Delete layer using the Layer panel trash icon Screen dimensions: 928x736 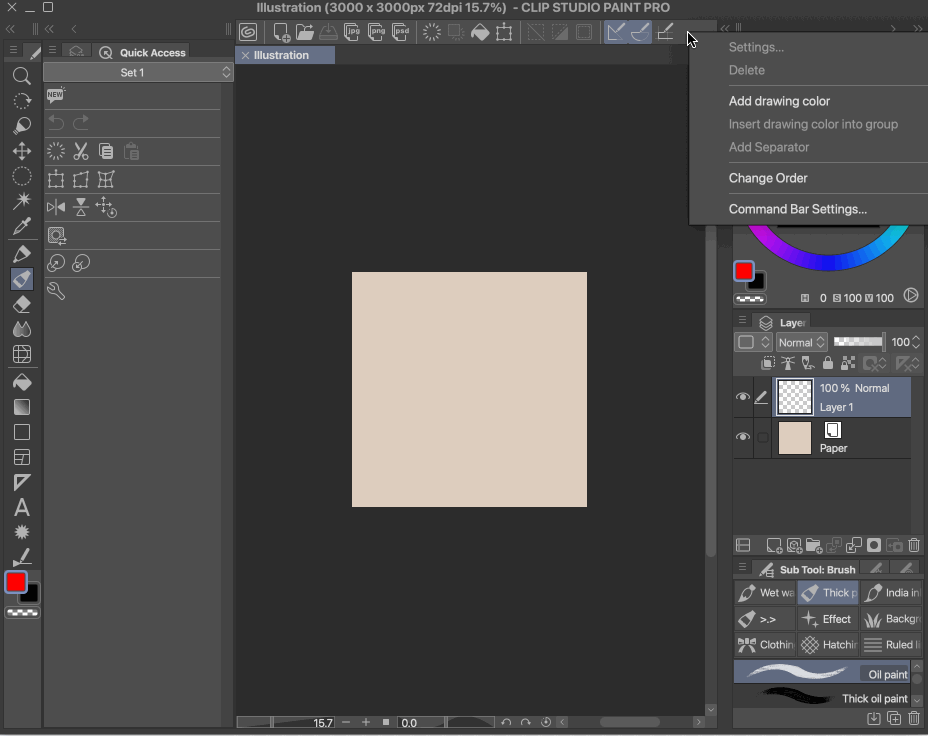coord(914,545)
